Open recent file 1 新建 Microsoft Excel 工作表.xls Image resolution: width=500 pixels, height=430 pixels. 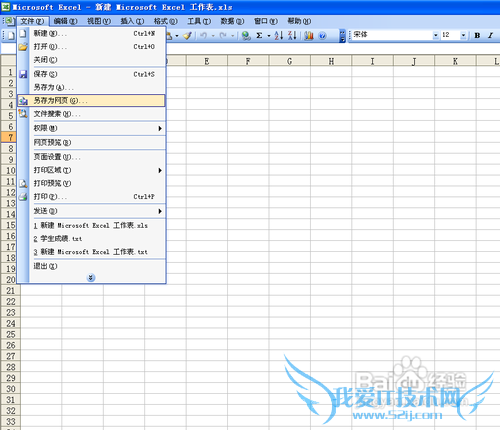[x=91, y=226]
